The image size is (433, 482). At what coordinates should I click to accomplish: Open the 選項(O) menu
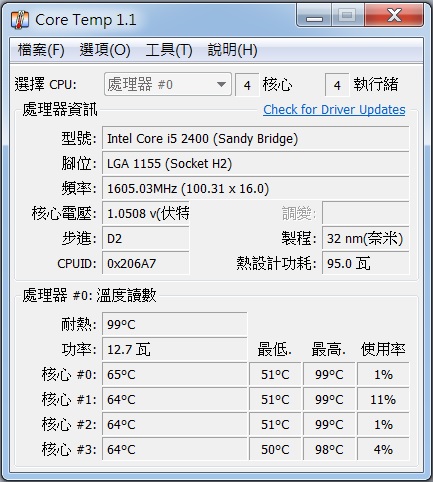coord(105,50)
